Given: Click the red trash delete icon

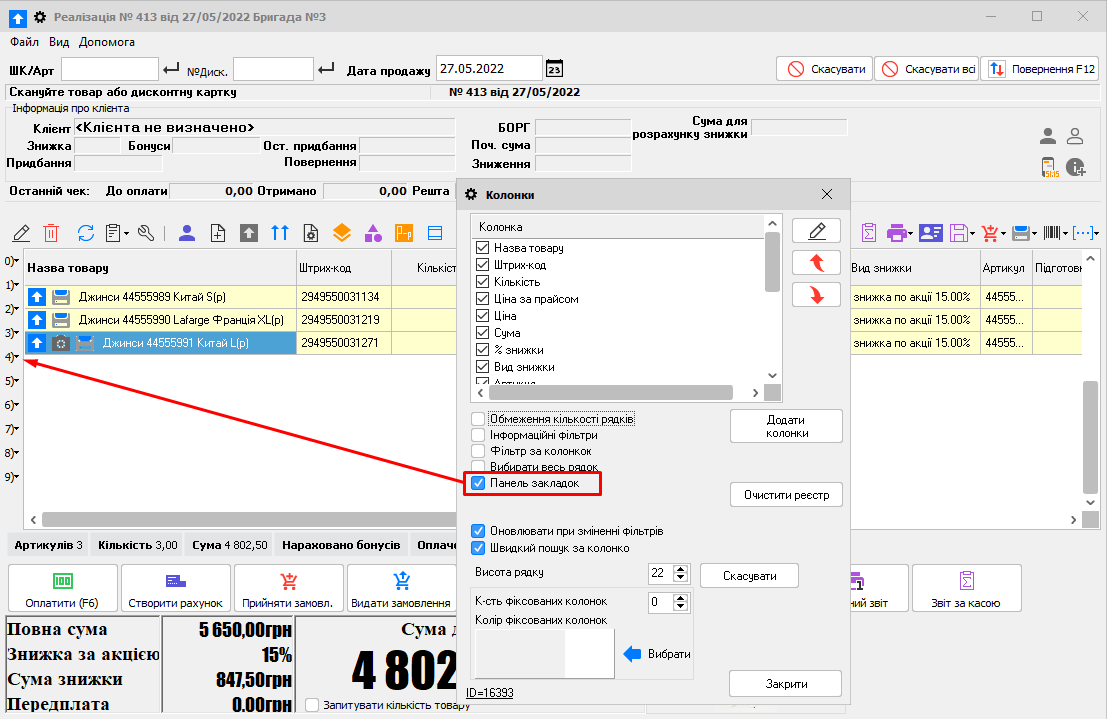Looking at the screenshot, I should click(x=51, y=233).
